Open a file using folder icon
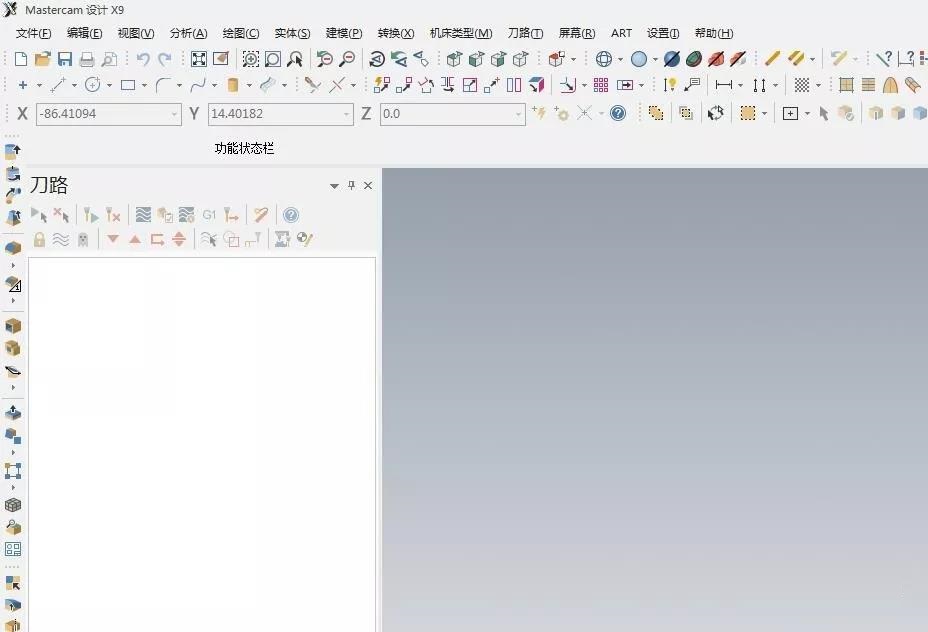 pyautogui.click(x=43, y=59)
